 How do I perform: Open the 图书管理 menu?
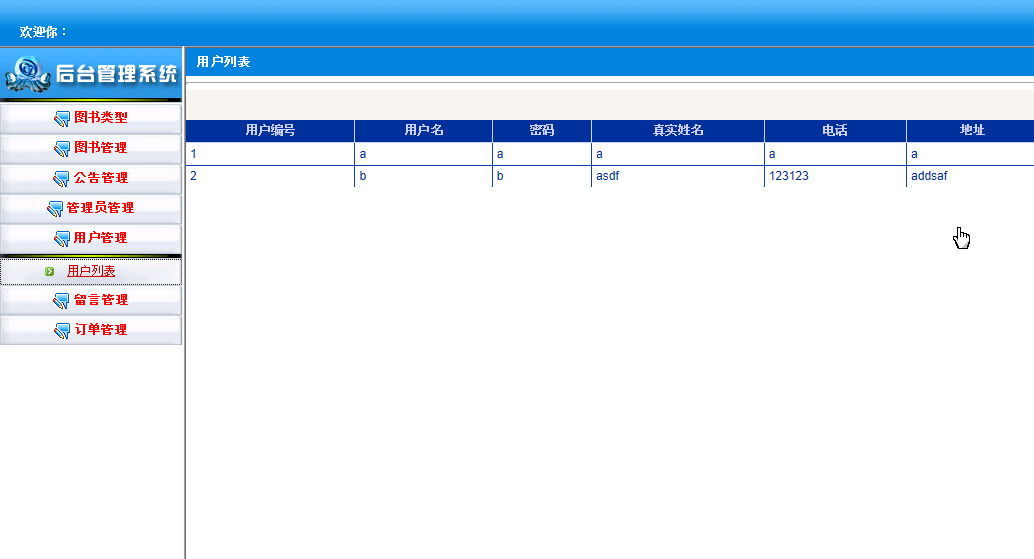(91, 148)
